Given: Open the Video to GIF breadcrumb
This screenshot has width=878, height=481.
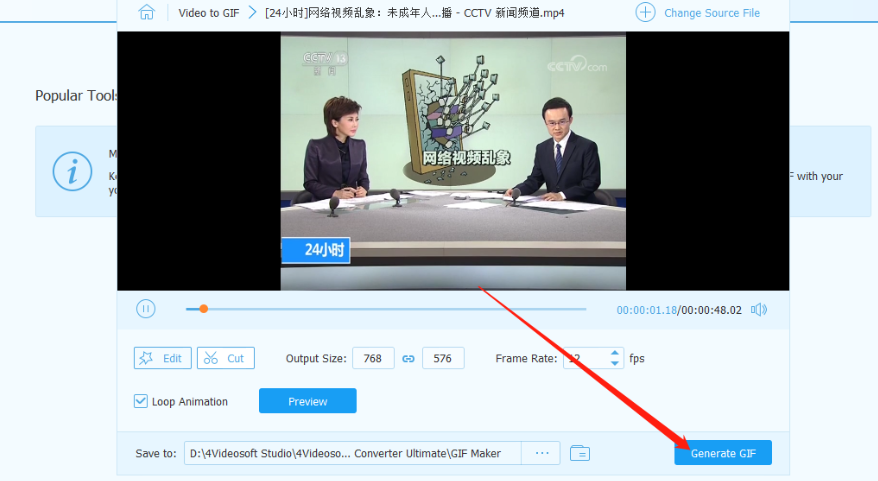Looking at the screenshot, I should click(x=208, y=13).
